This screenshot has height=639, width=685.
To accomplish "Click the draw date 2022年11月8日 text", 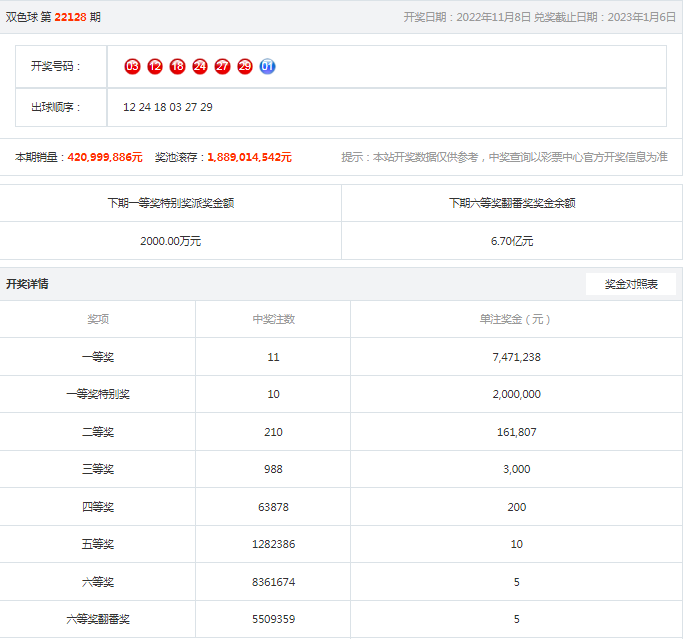I will coord(493,17).
